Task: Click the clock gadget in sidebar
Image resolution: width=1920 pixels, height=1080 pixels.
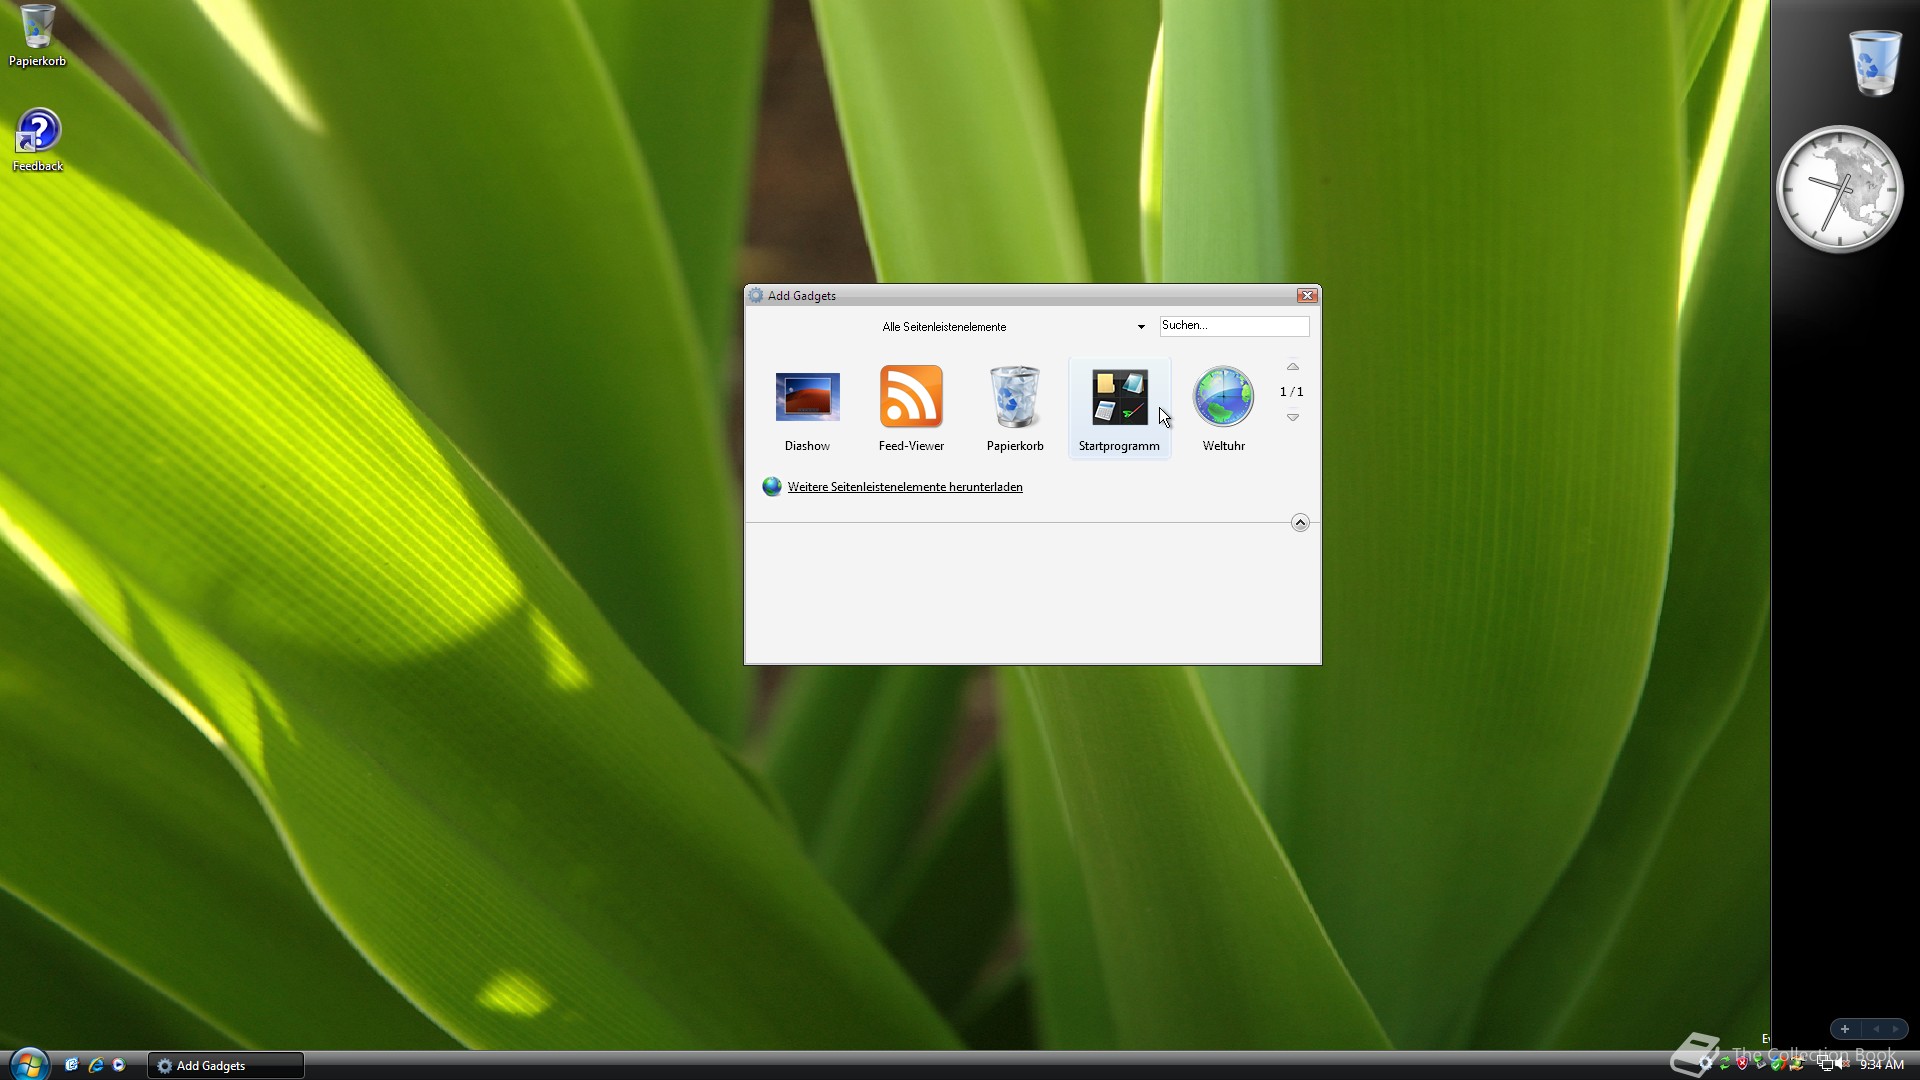Action: [1839, 189]
